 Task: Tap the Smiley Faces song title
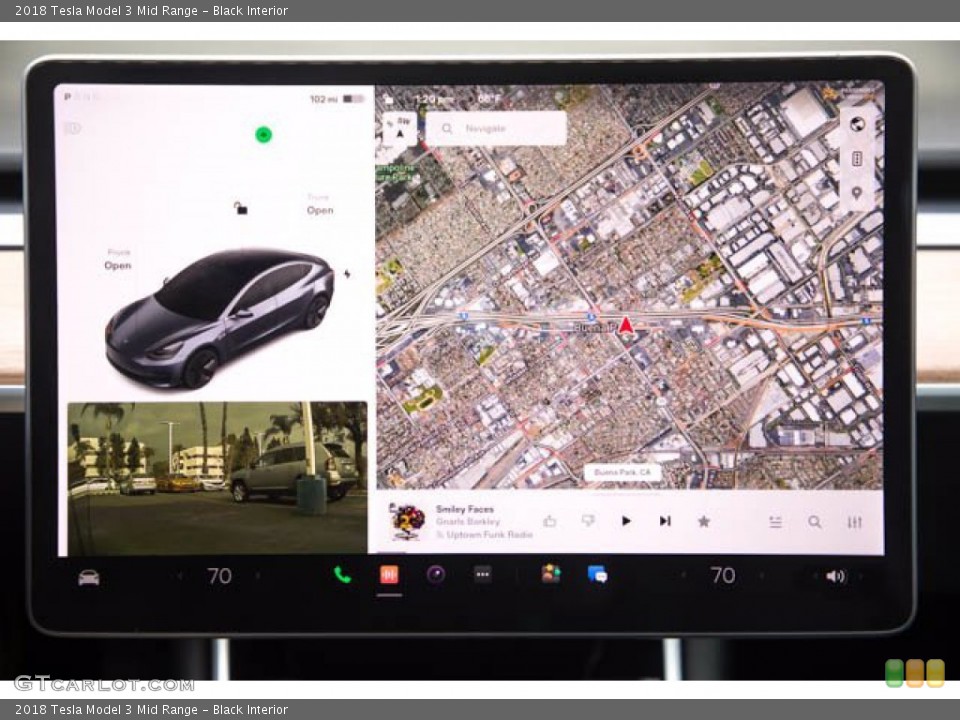coord(465,509)
